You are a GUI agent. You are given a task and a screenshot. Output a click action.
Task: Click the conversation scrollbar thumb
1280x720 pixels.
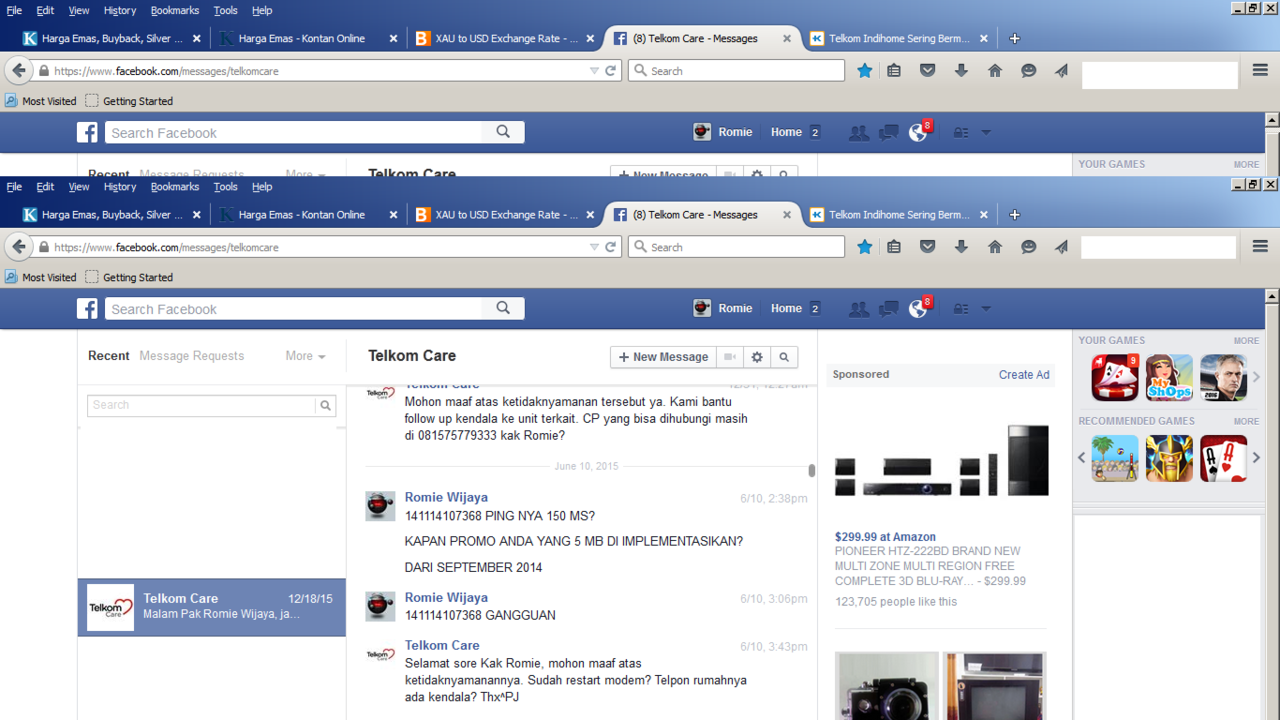[812, 470]
